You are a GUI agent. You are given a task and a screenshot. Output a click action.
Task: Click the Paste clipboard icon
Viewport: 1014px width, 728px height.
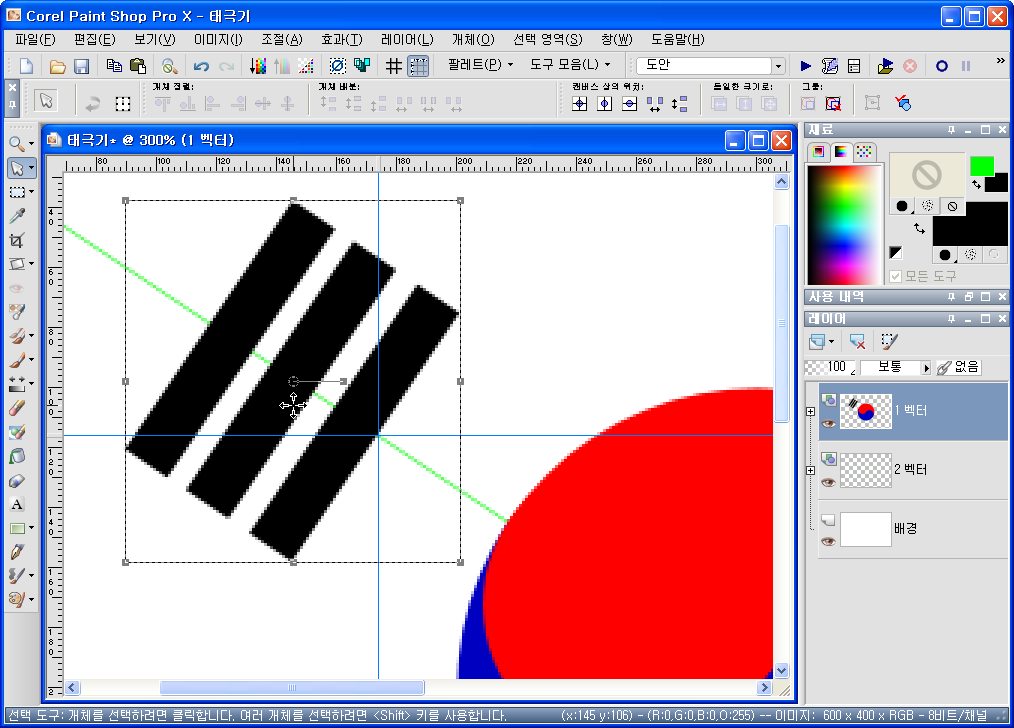138,65
